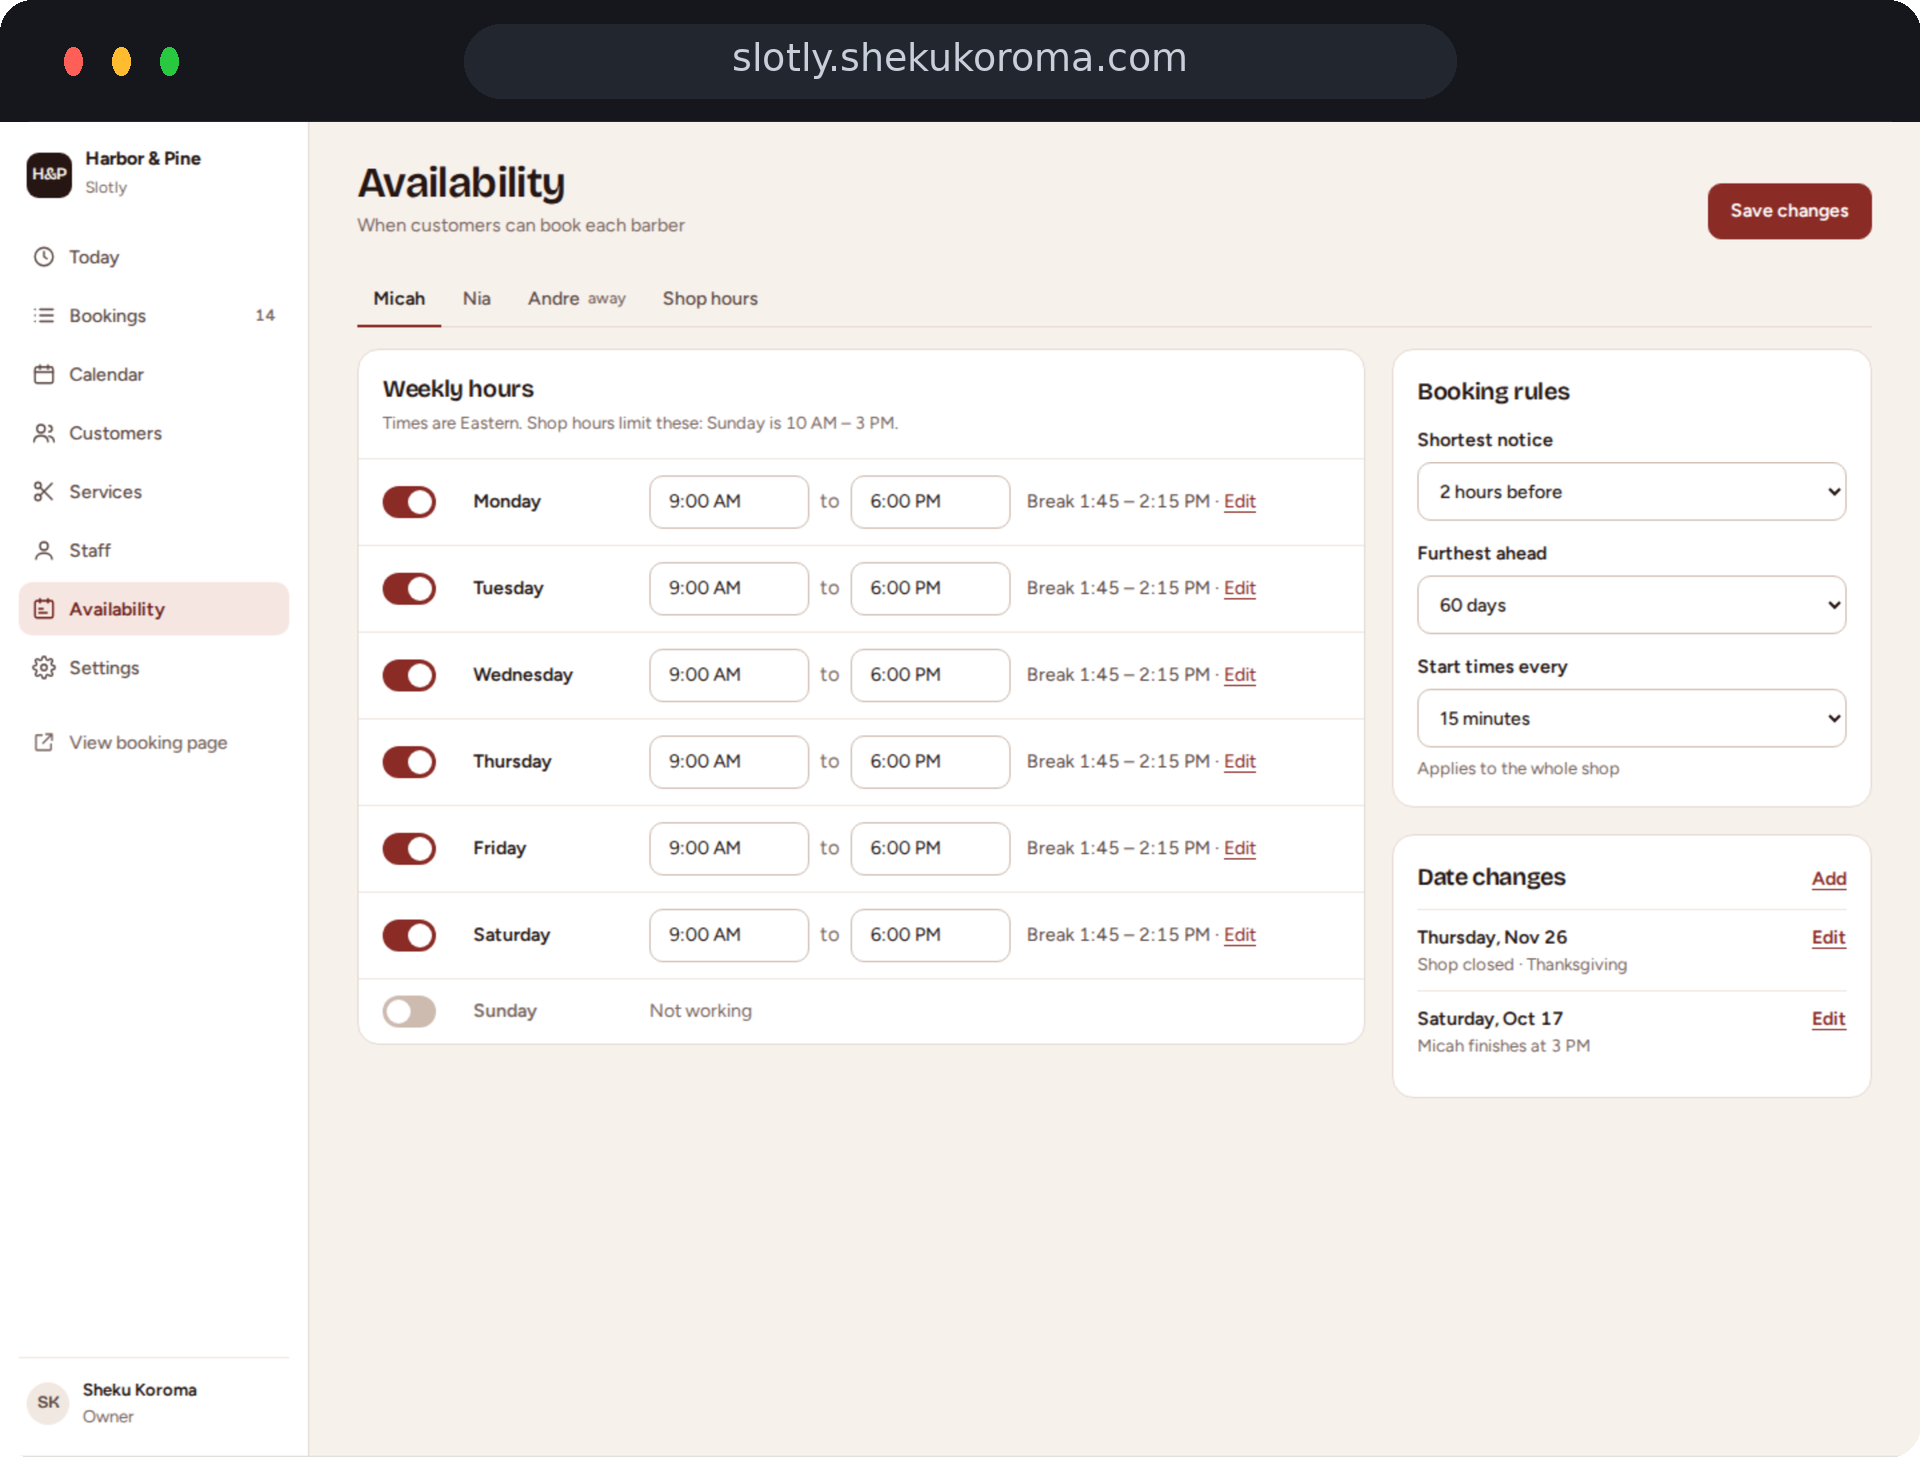Screen dimensions: 1920x1457
Task: Open Bookings in the sidebar
Action: tap(154, 316)
